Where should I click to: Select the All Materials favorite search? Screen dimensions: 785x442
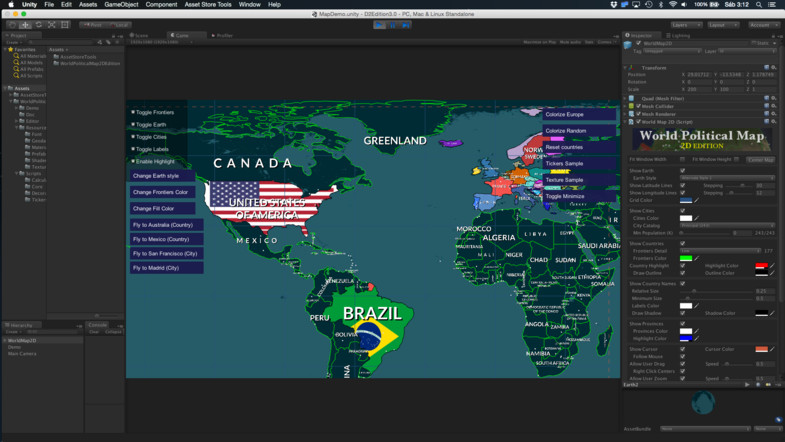click(30, 56)
